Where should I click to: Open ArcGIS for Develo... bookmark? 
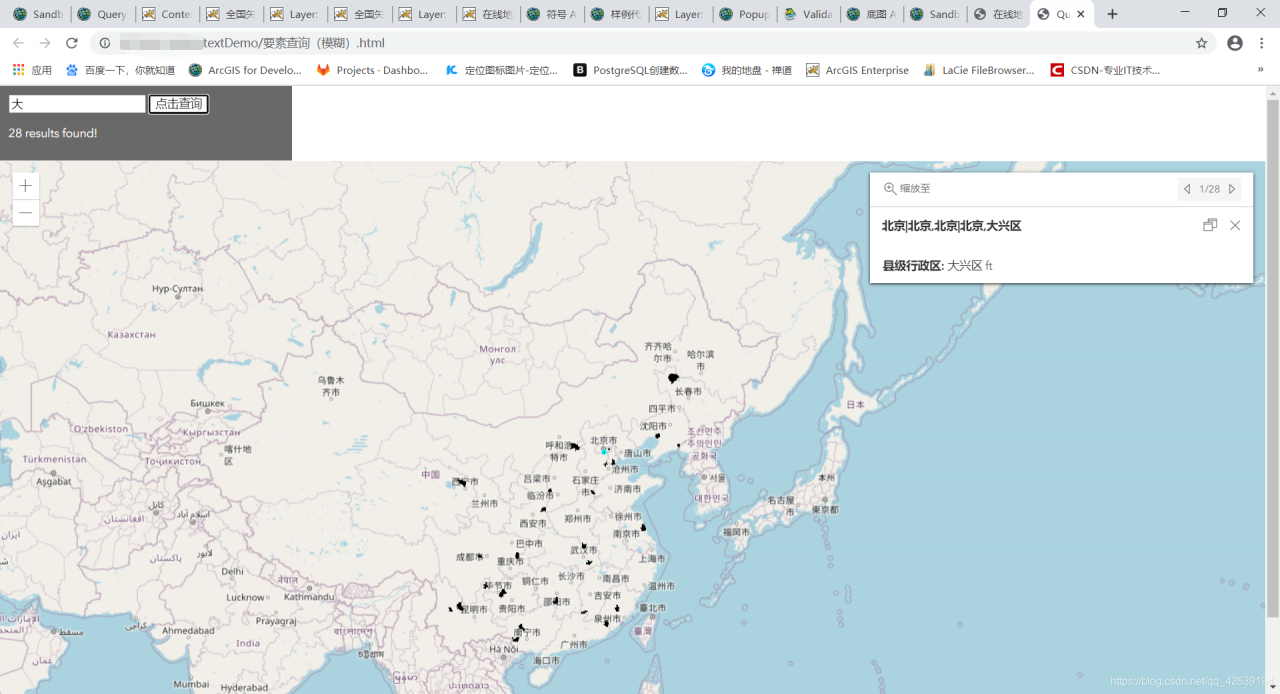245,70
